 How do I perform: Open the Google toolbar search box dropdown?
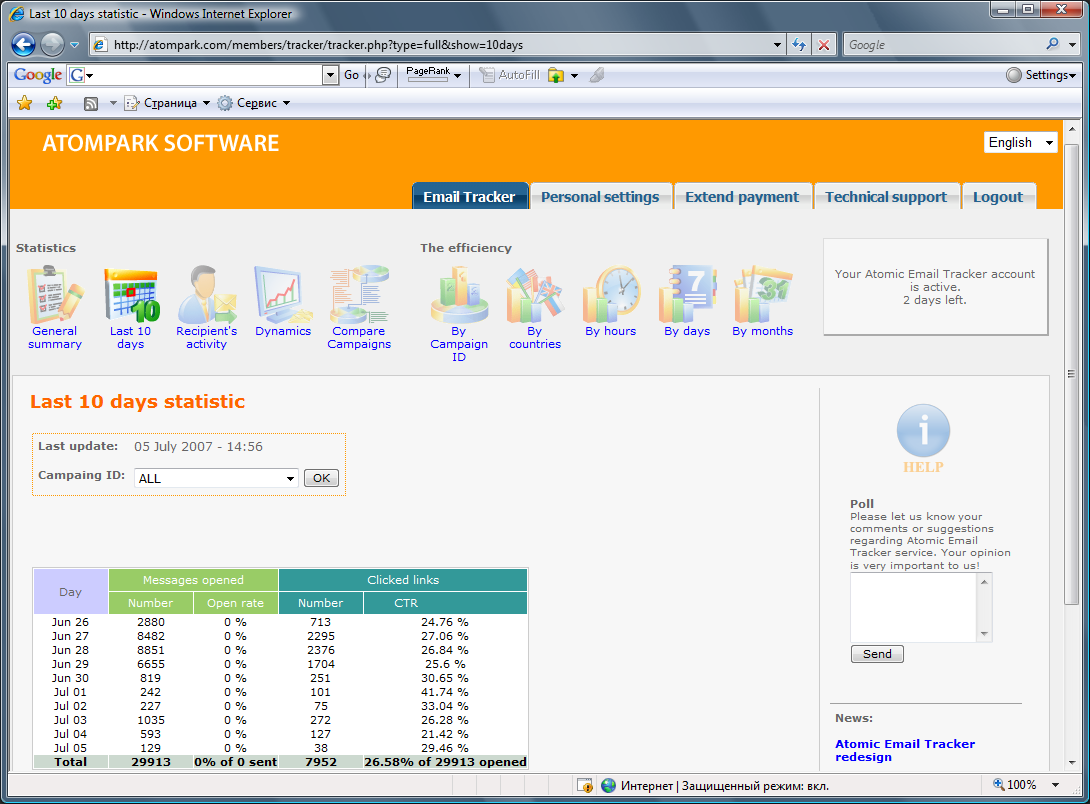(330, 75)
